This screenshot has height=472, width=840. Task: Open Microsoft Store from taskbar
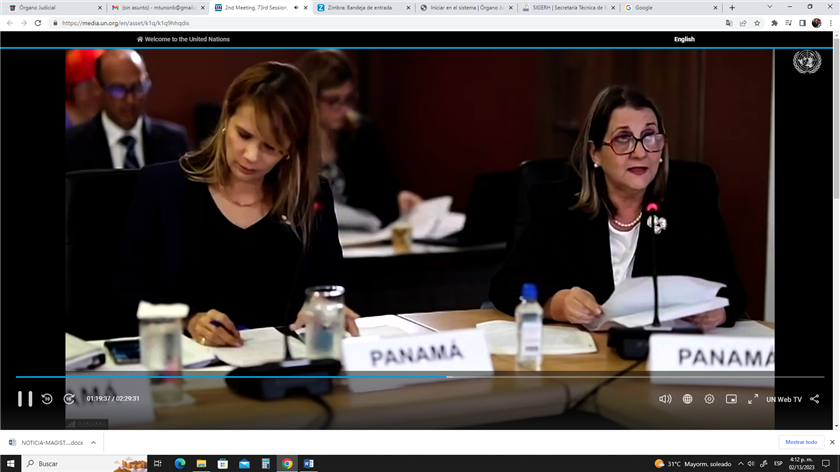coord(223,463)
